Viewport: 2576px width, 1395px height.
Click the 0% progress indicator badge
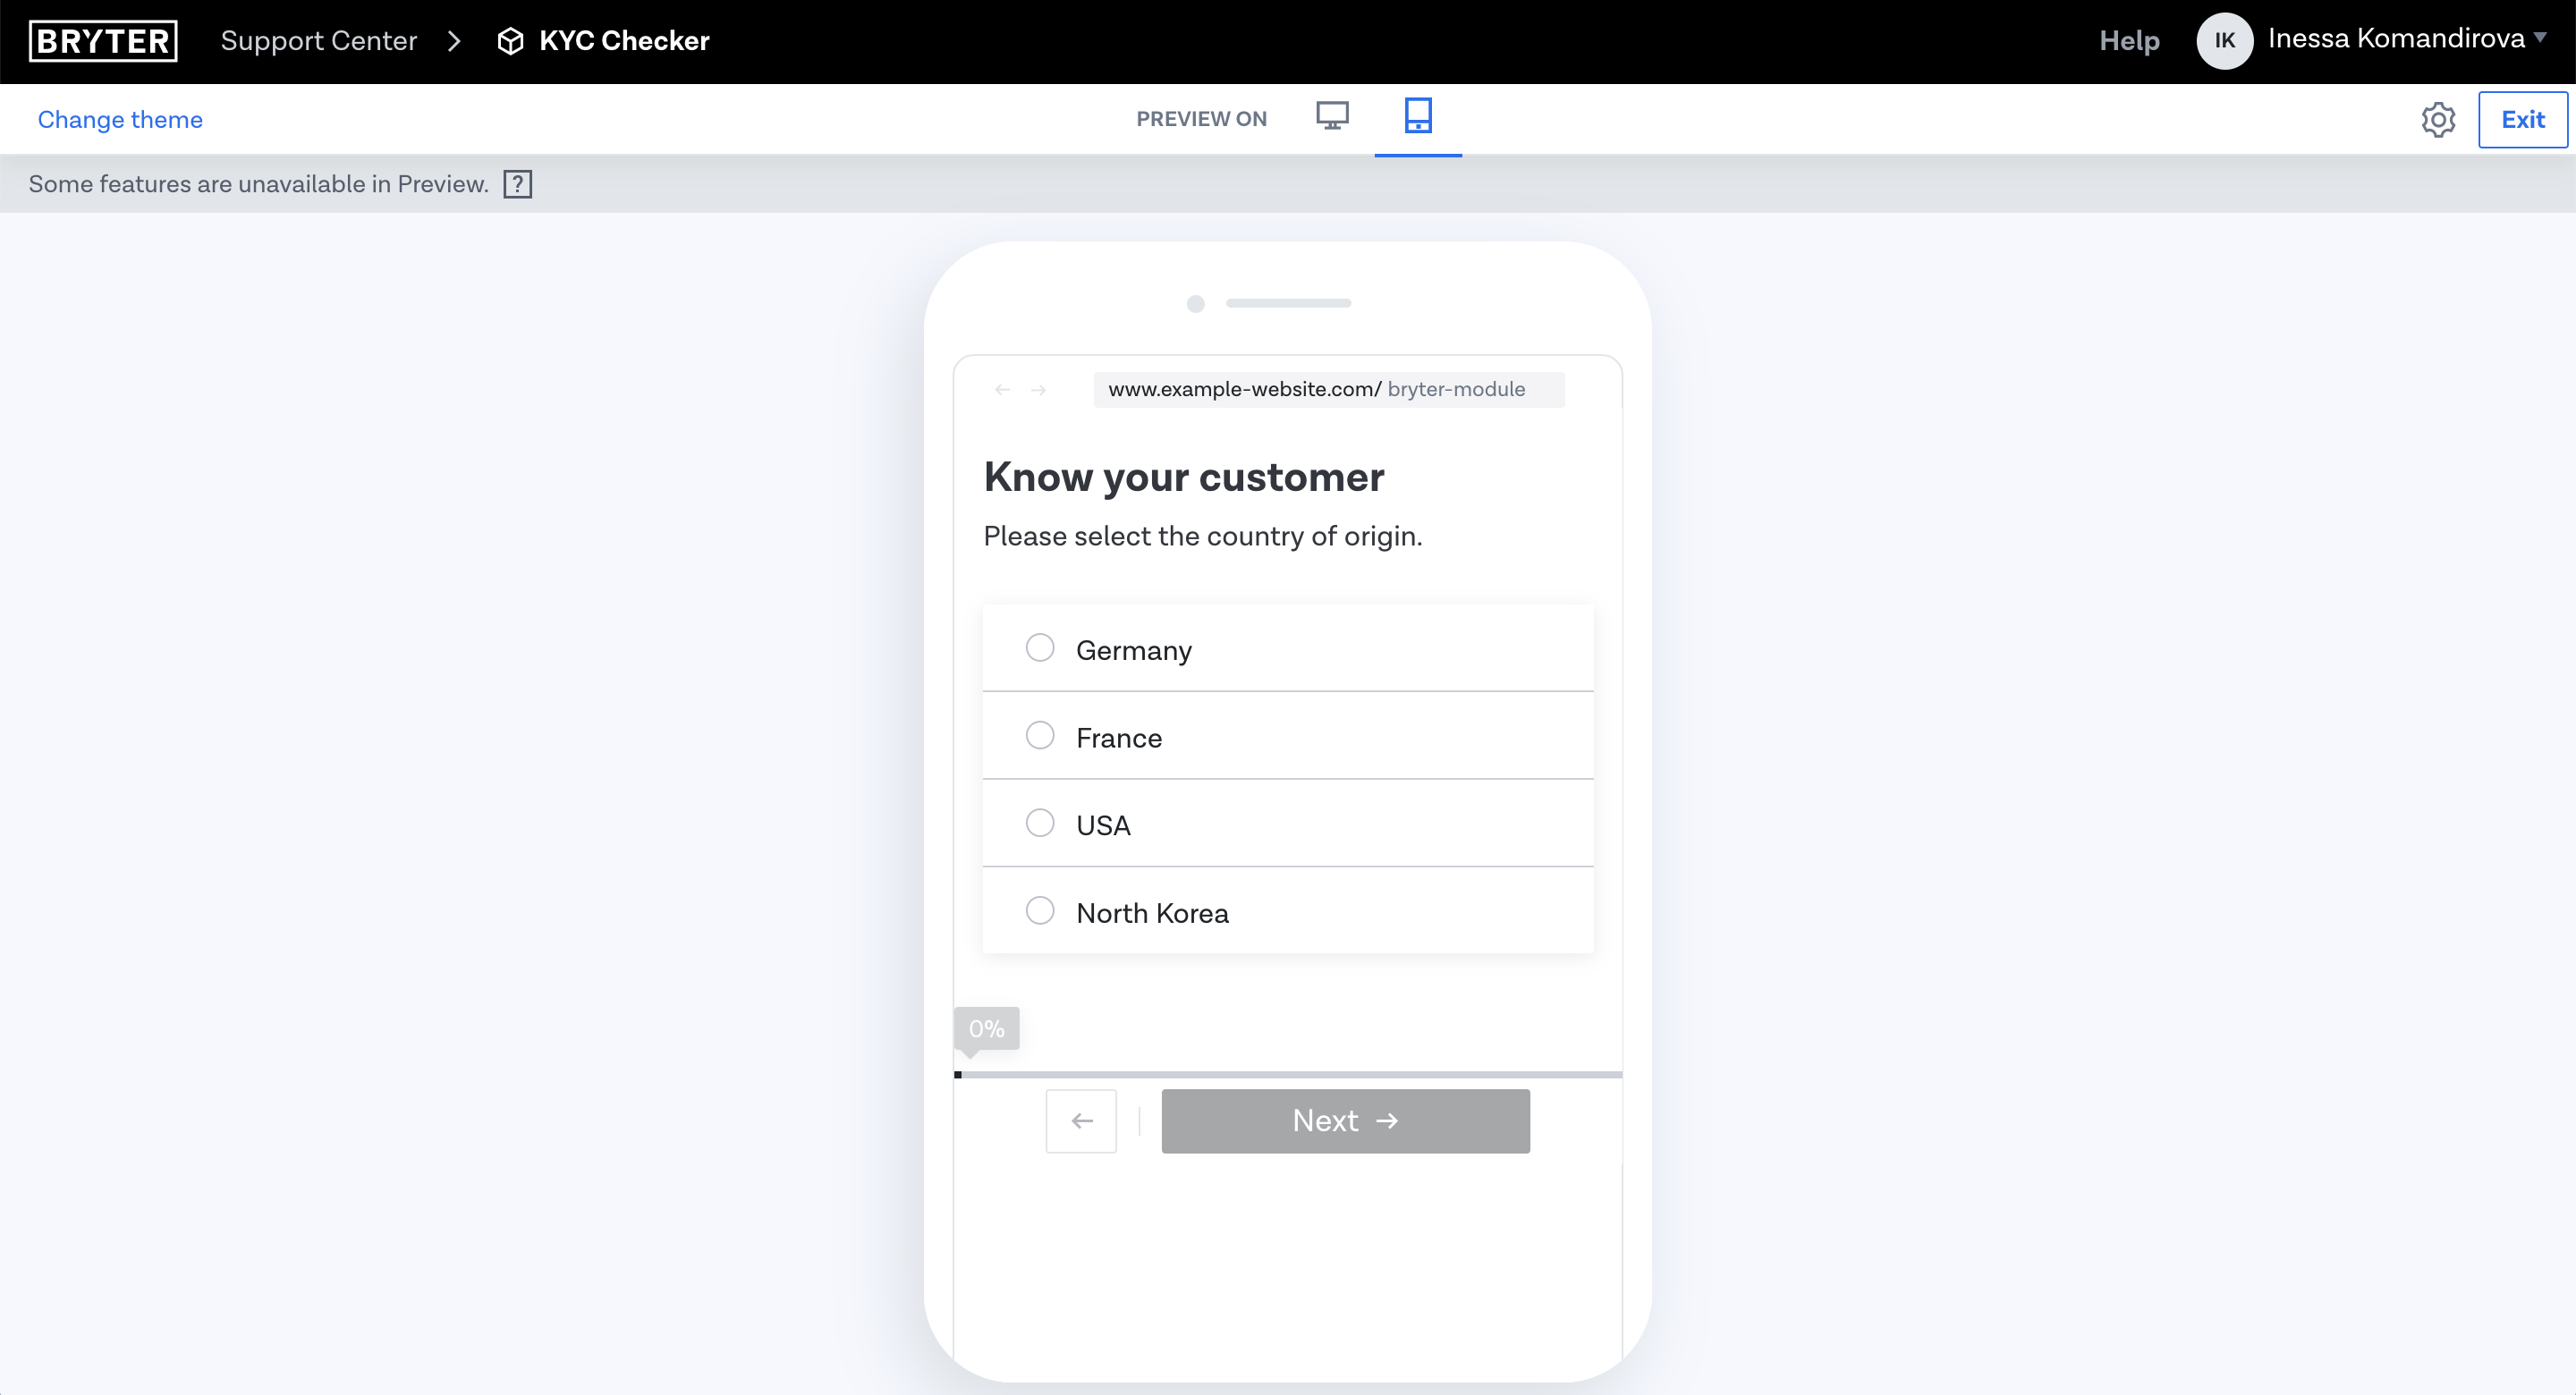click(986, 1029)
